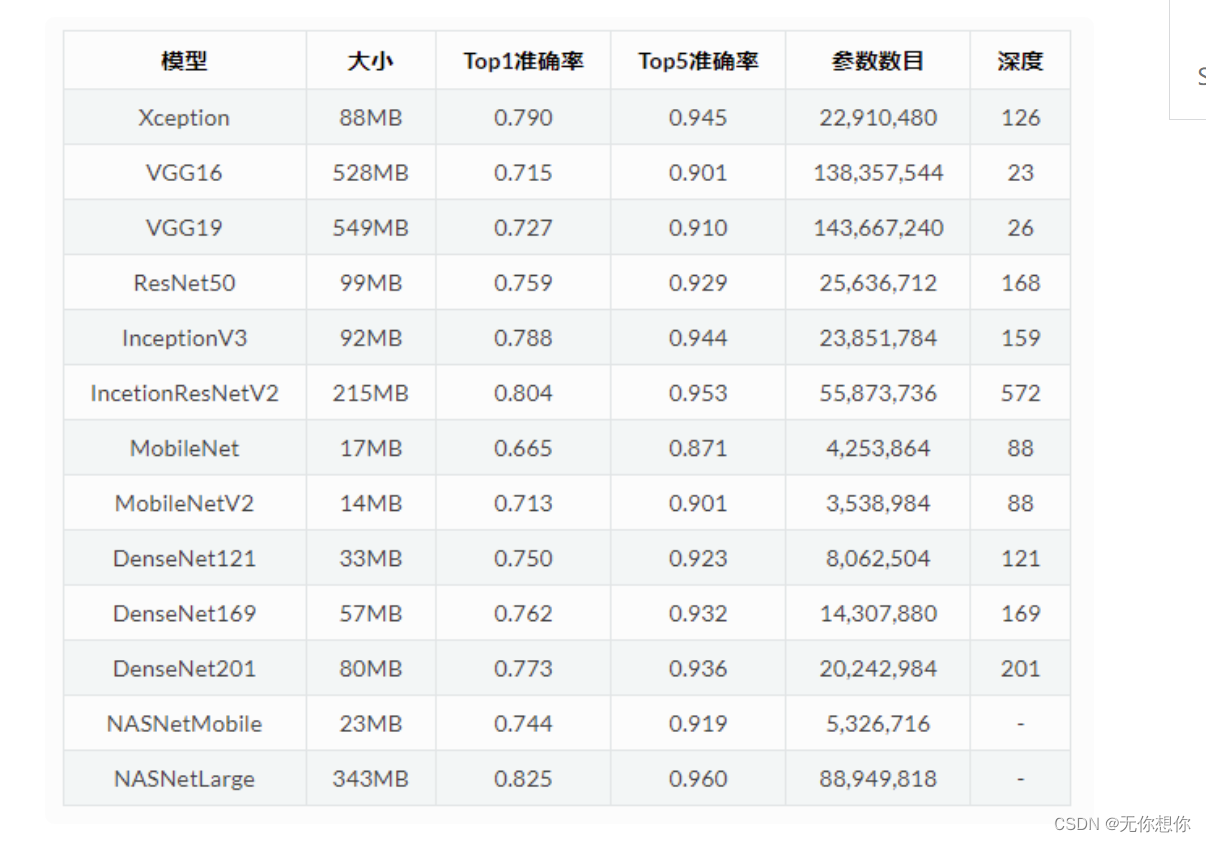Click the 215MB size value
The width and height of the screenshot is (1206, 842).
[370, 393]
